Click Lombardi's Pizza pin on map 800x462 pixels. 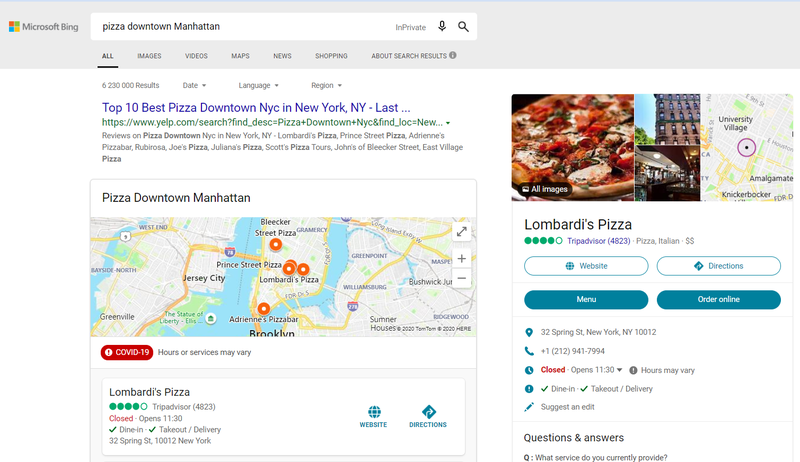303,269
